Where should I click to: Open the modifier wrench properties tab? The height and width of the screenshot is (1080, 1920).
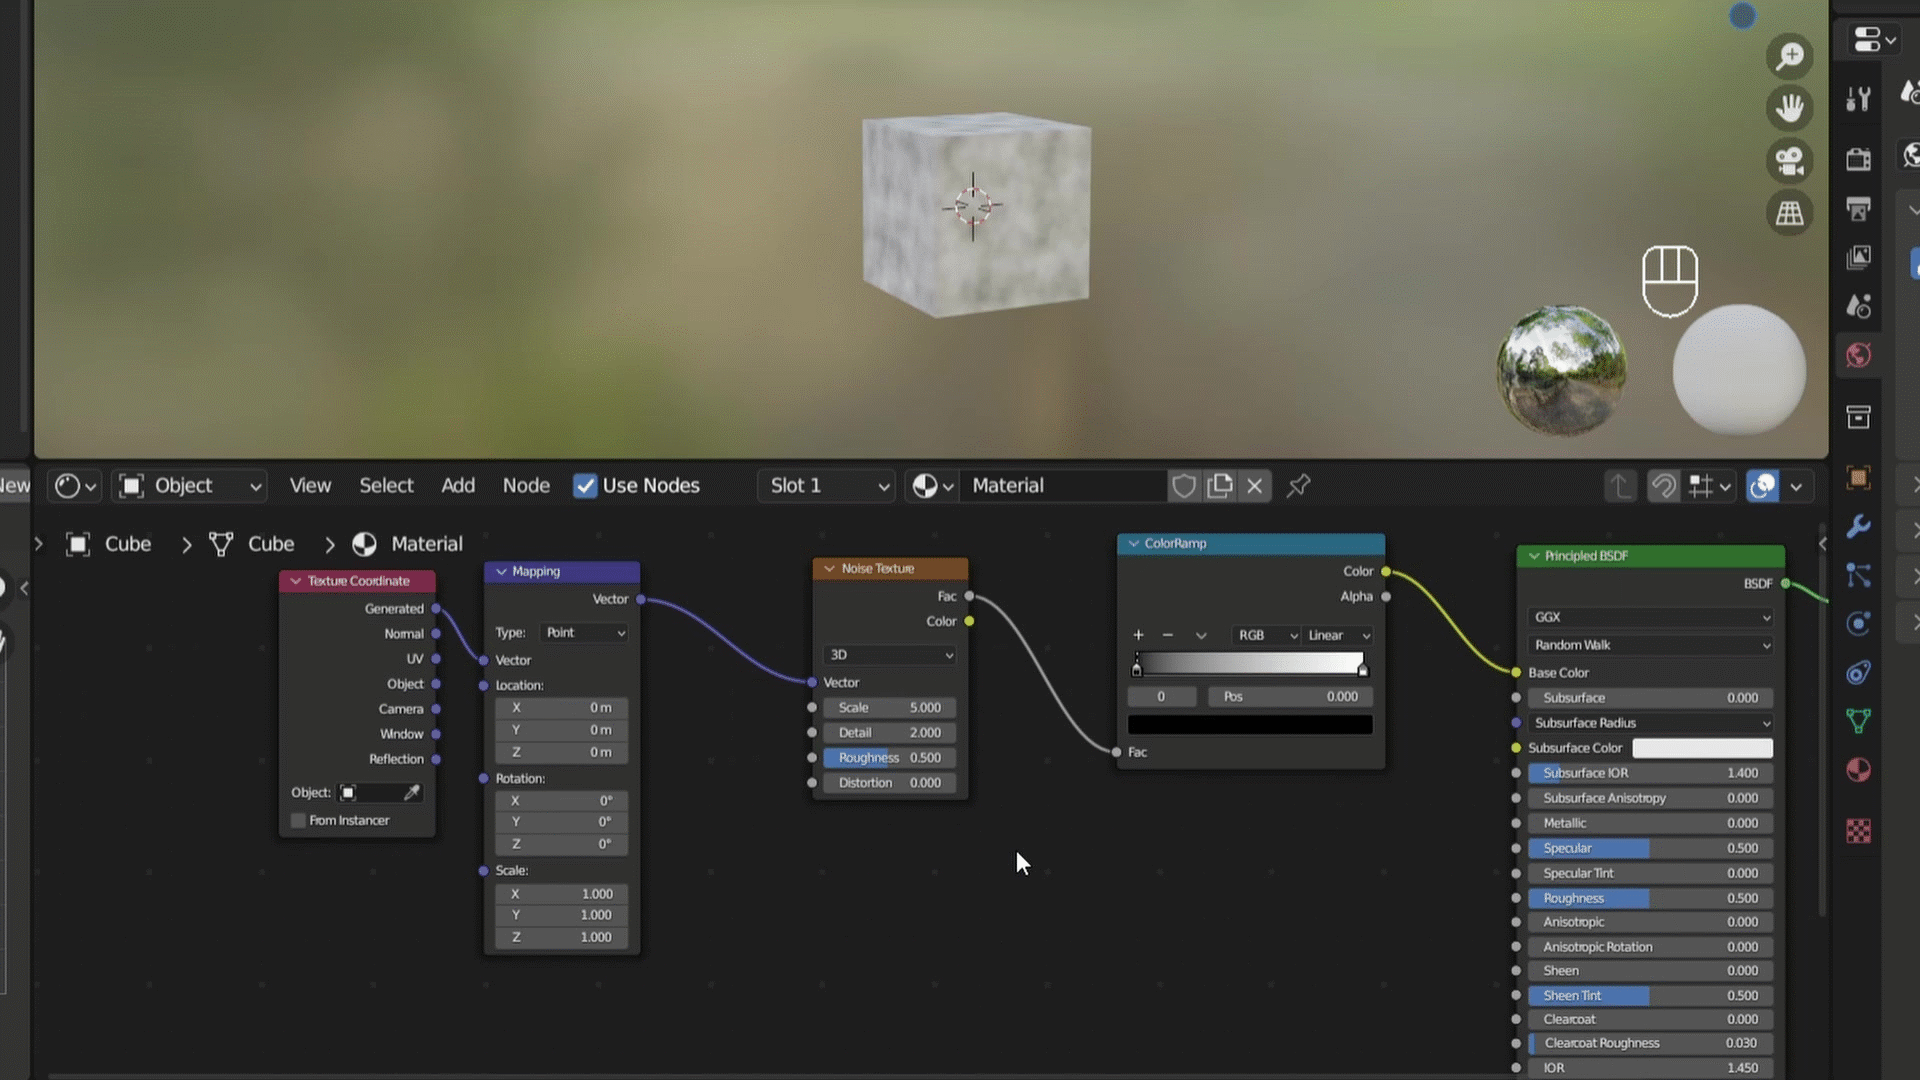tap(1858, 526)
